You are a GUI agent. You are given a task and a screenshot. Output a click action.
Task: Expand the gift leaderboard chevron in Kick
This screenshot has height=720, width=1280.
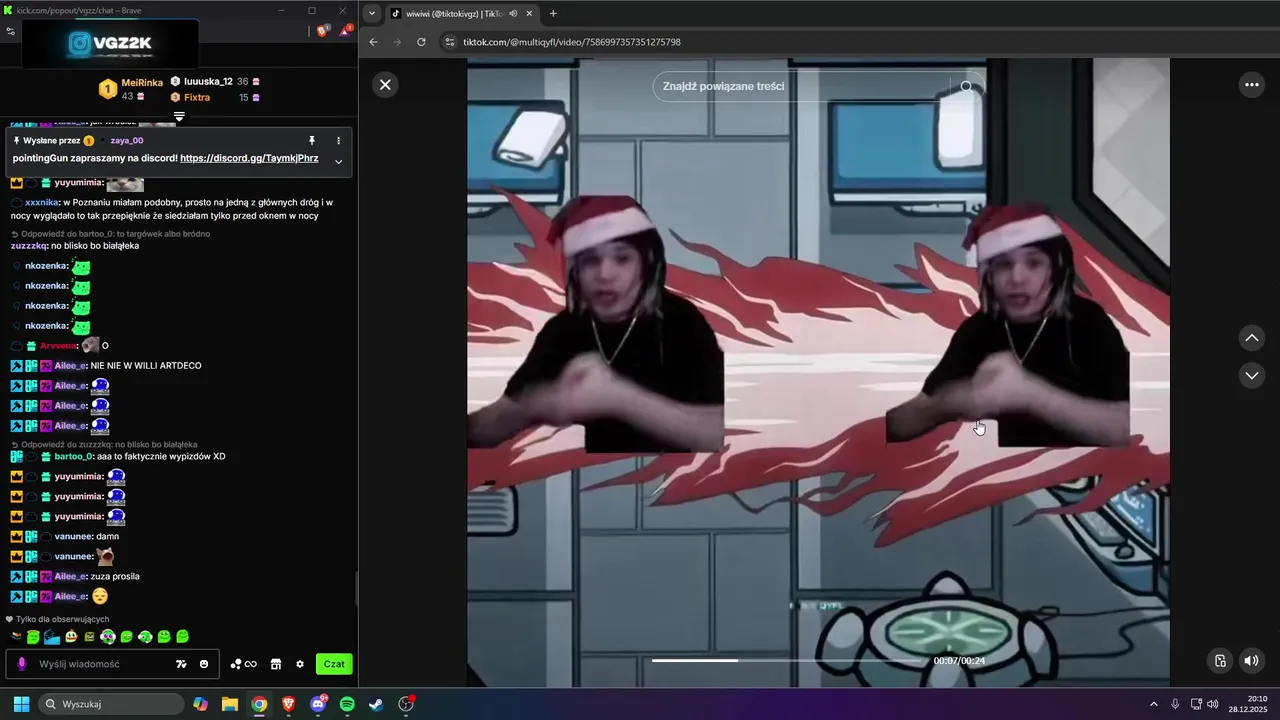click(179, 117)
